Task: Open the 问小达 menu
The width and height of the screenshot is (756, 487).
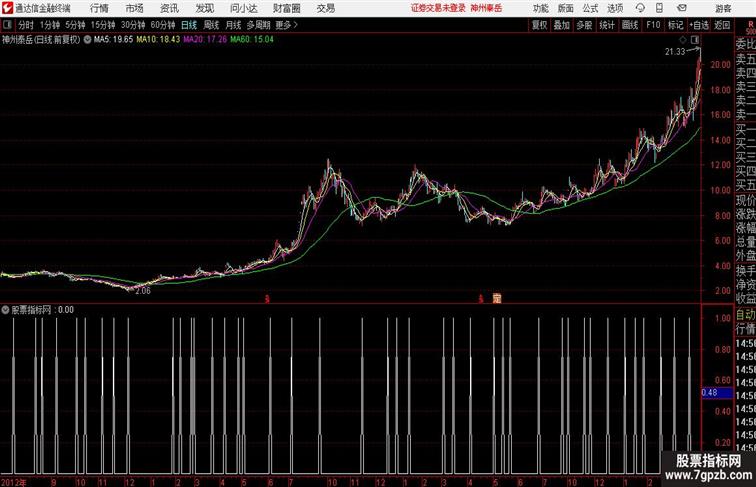Action: (243, 8)
